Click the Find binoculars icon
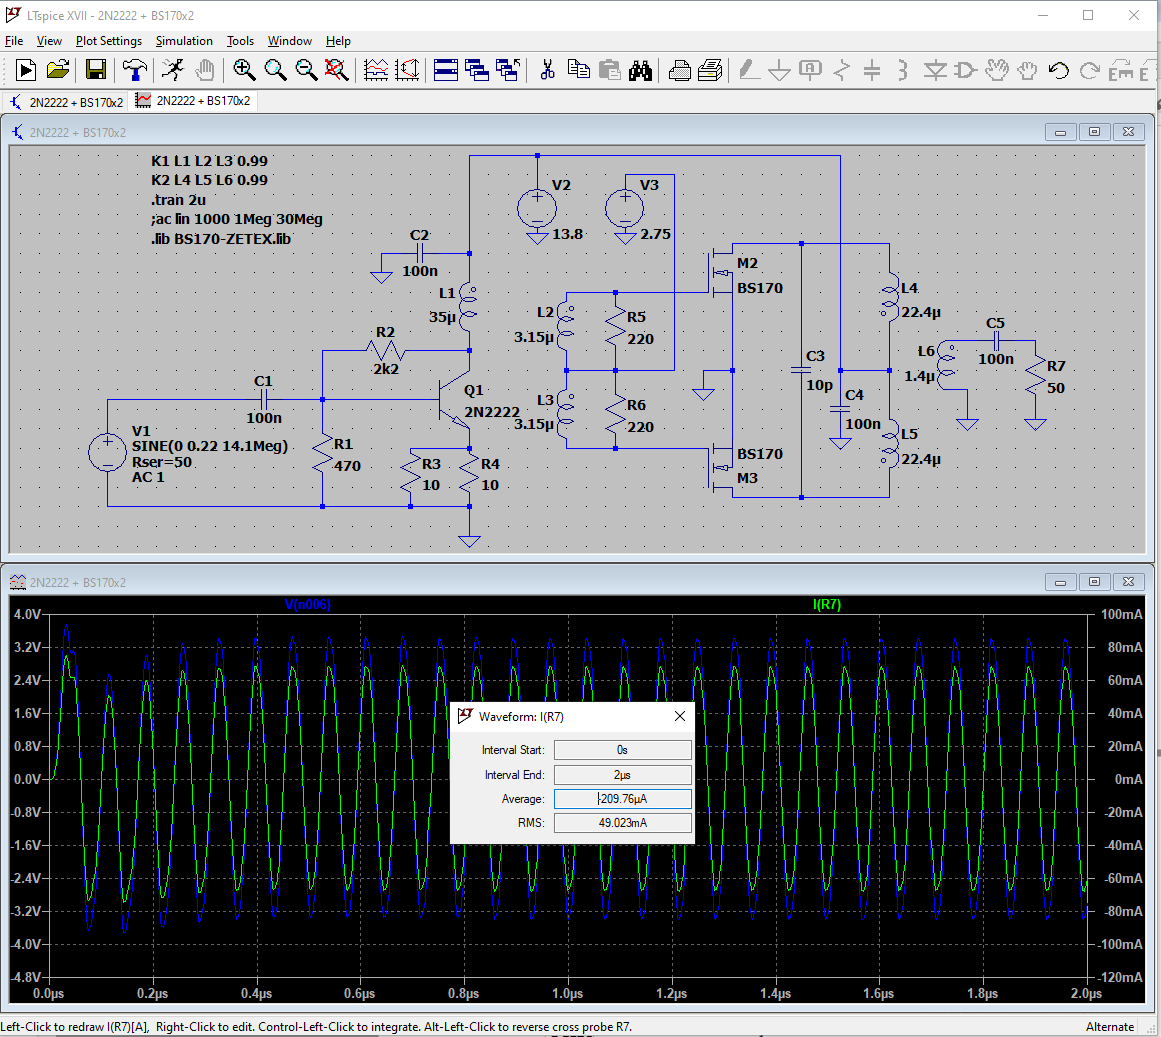 point(641,70)
